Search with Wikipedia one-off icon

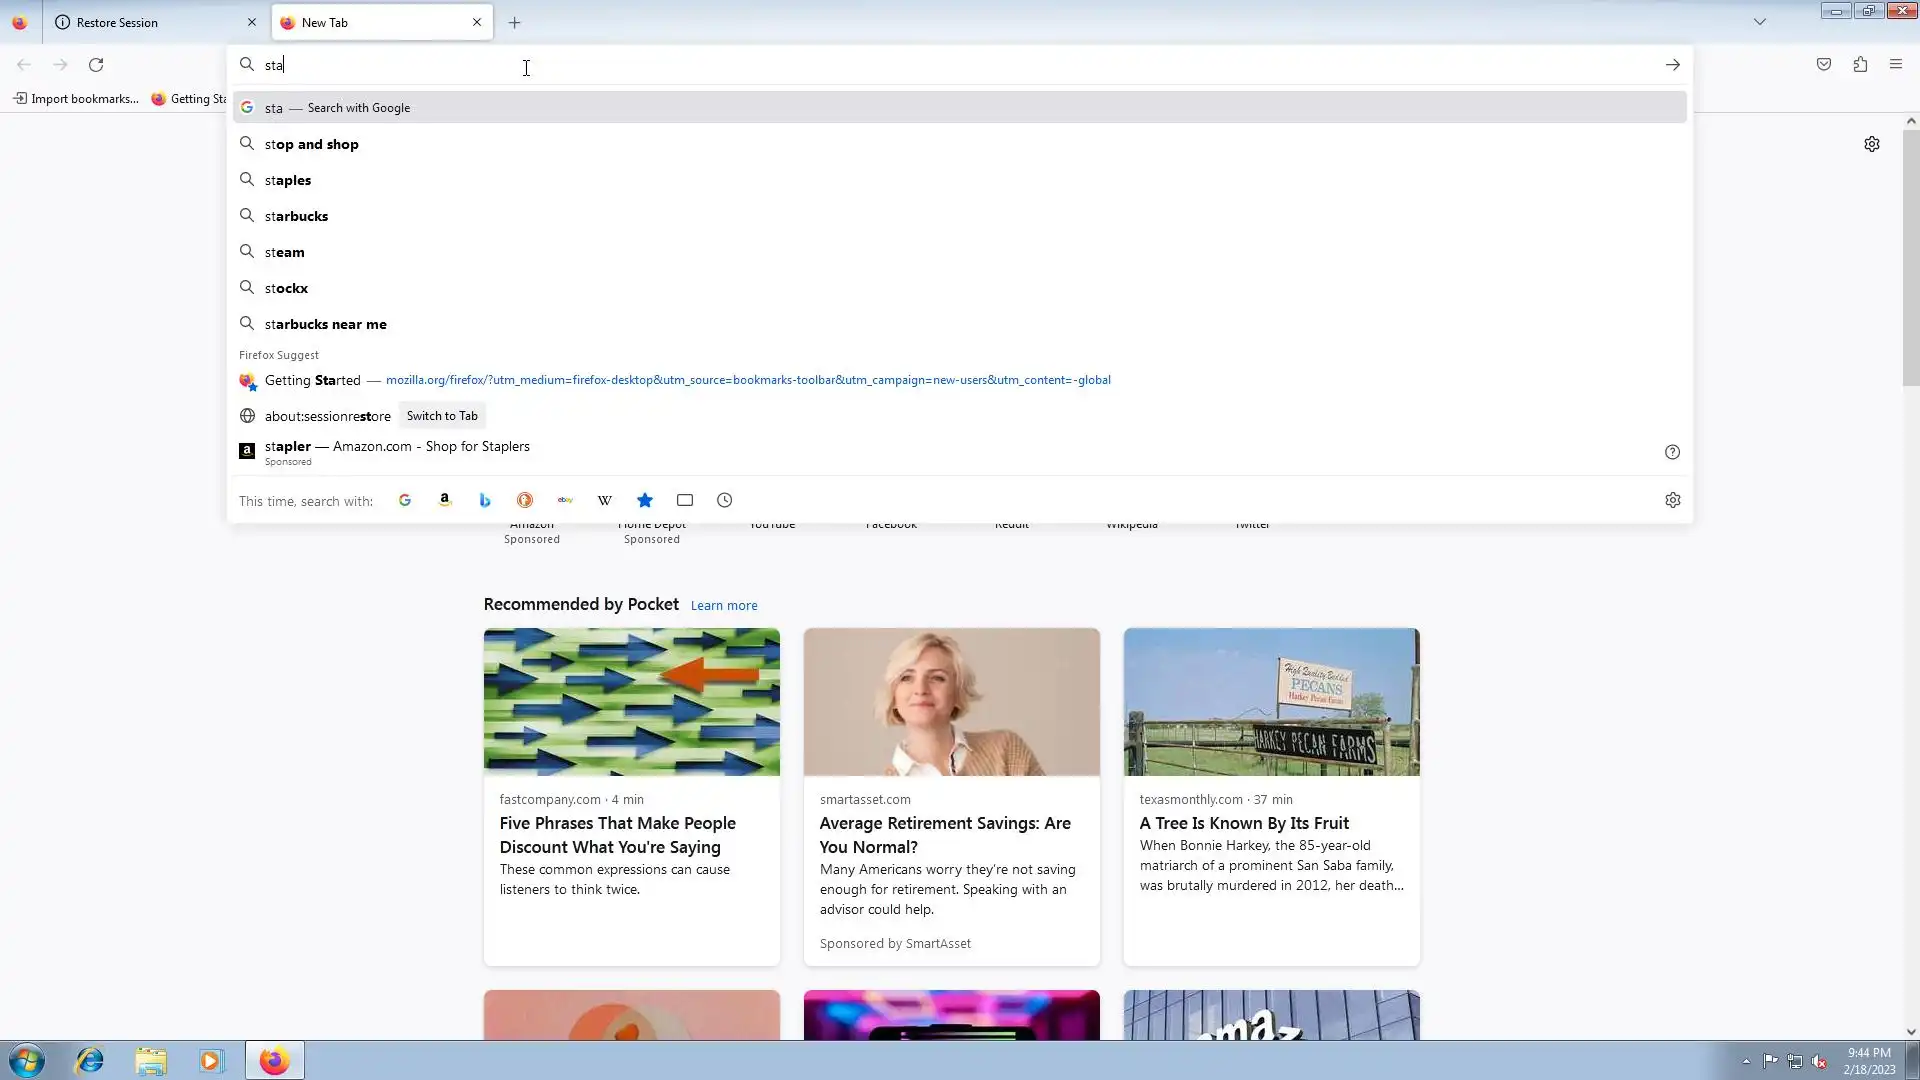(x=605, y=500)
